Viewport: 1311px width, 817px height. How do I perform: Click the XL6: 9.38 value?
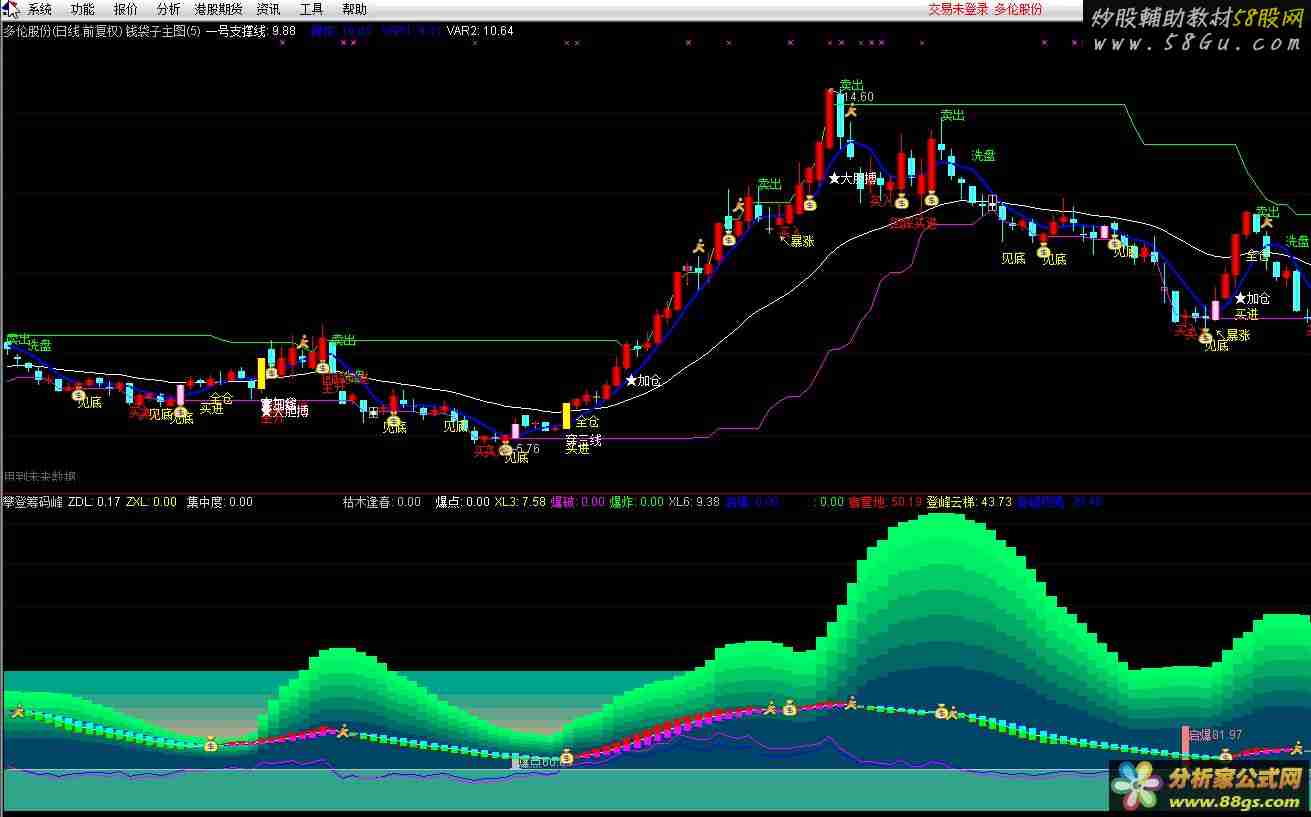click(694, 502)
